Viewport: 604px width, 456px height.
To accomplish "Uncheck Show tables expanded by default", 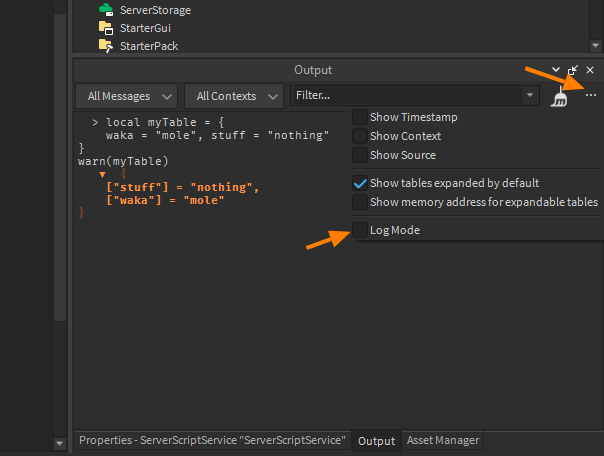I will [x=360, y=183].
